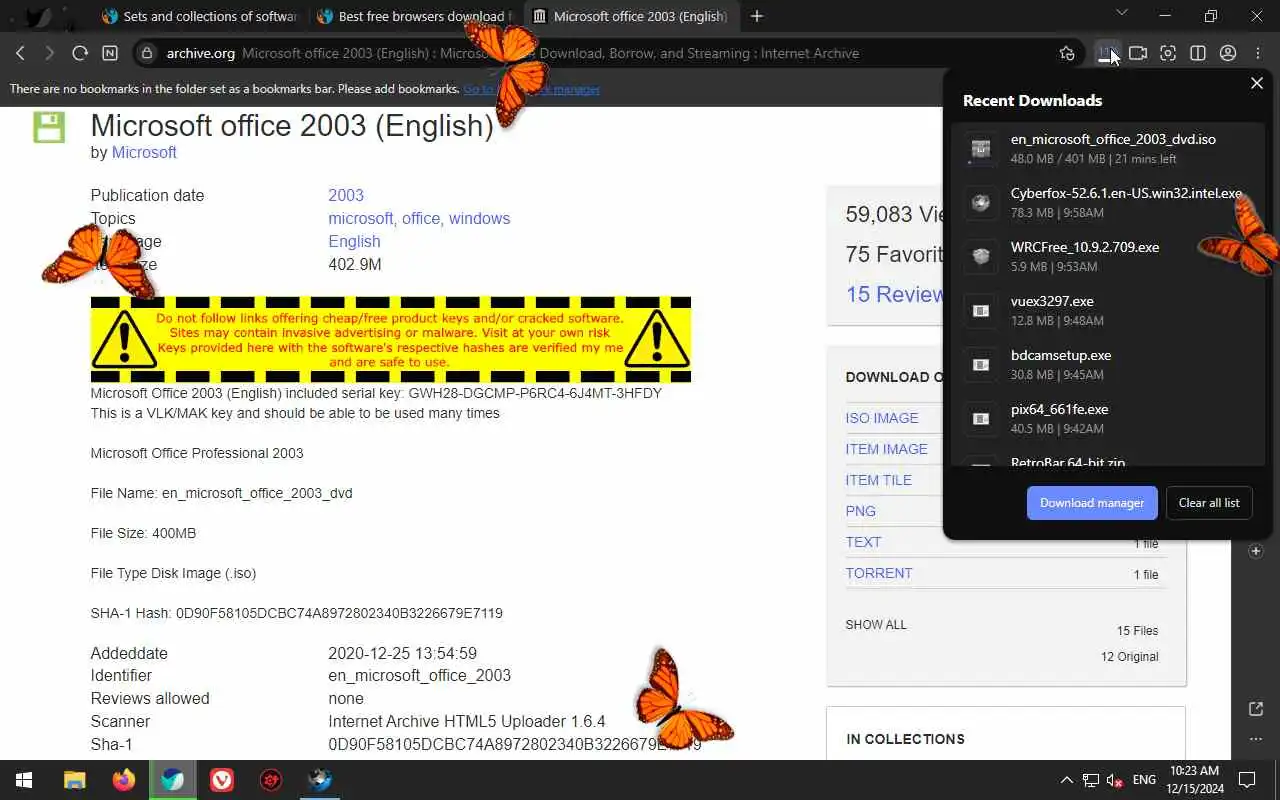Image resolution: width=1280 pixels, height=800 pixels.
Task: Click the pix64_661fe.exe file icon
Action: (981, 419)
